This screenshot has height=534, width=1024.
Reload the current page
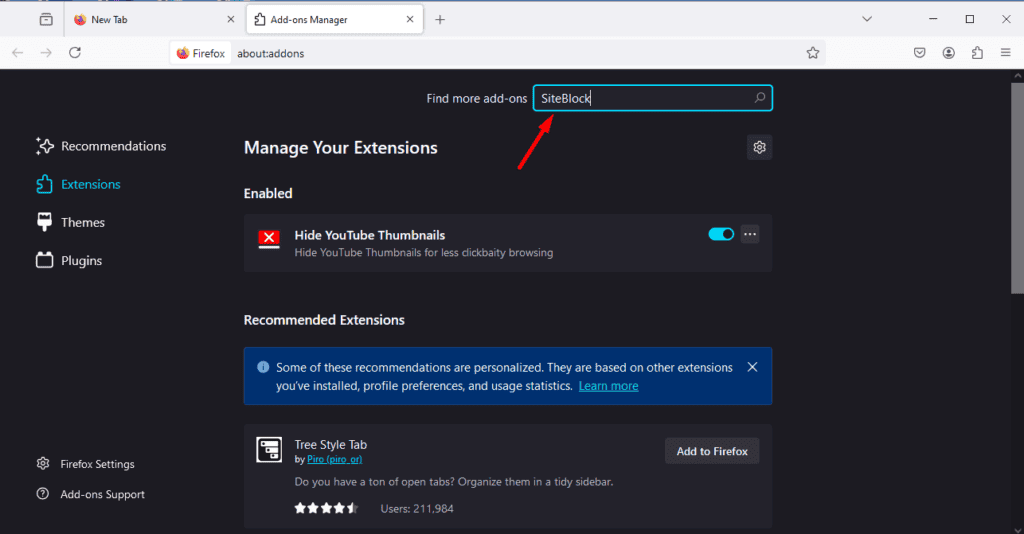pos(75,53)
